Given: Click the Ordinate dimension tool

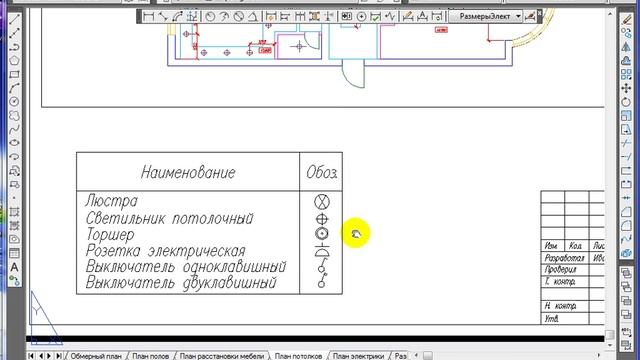Looking at the screenshot, I should point(191,17).
